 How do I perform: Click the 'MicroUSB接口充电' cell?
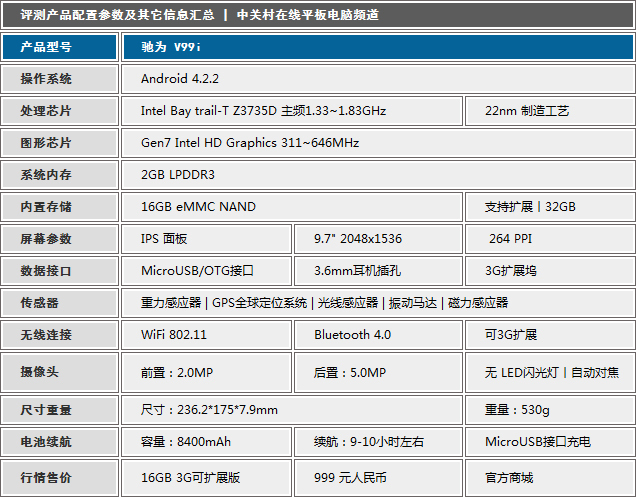coord(550,442)
